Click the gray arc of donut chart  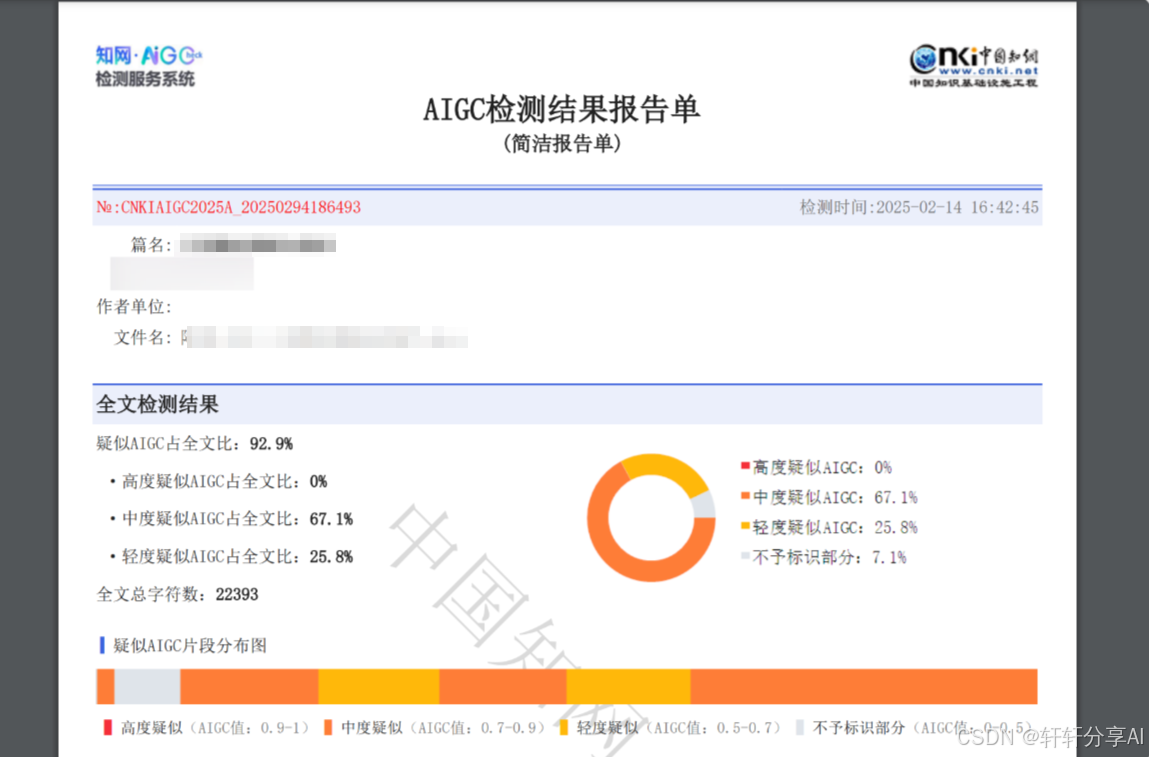point(704,505)
